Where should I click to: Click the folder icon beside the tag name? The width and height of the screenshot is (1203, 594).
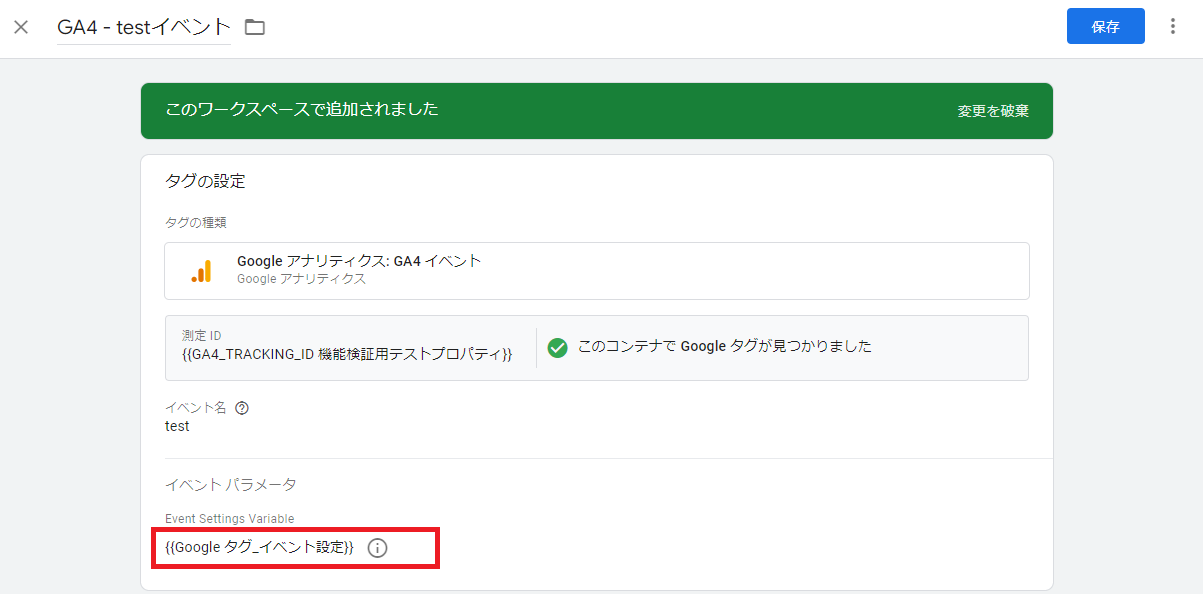pyautogui.click(x=255, y=27)
